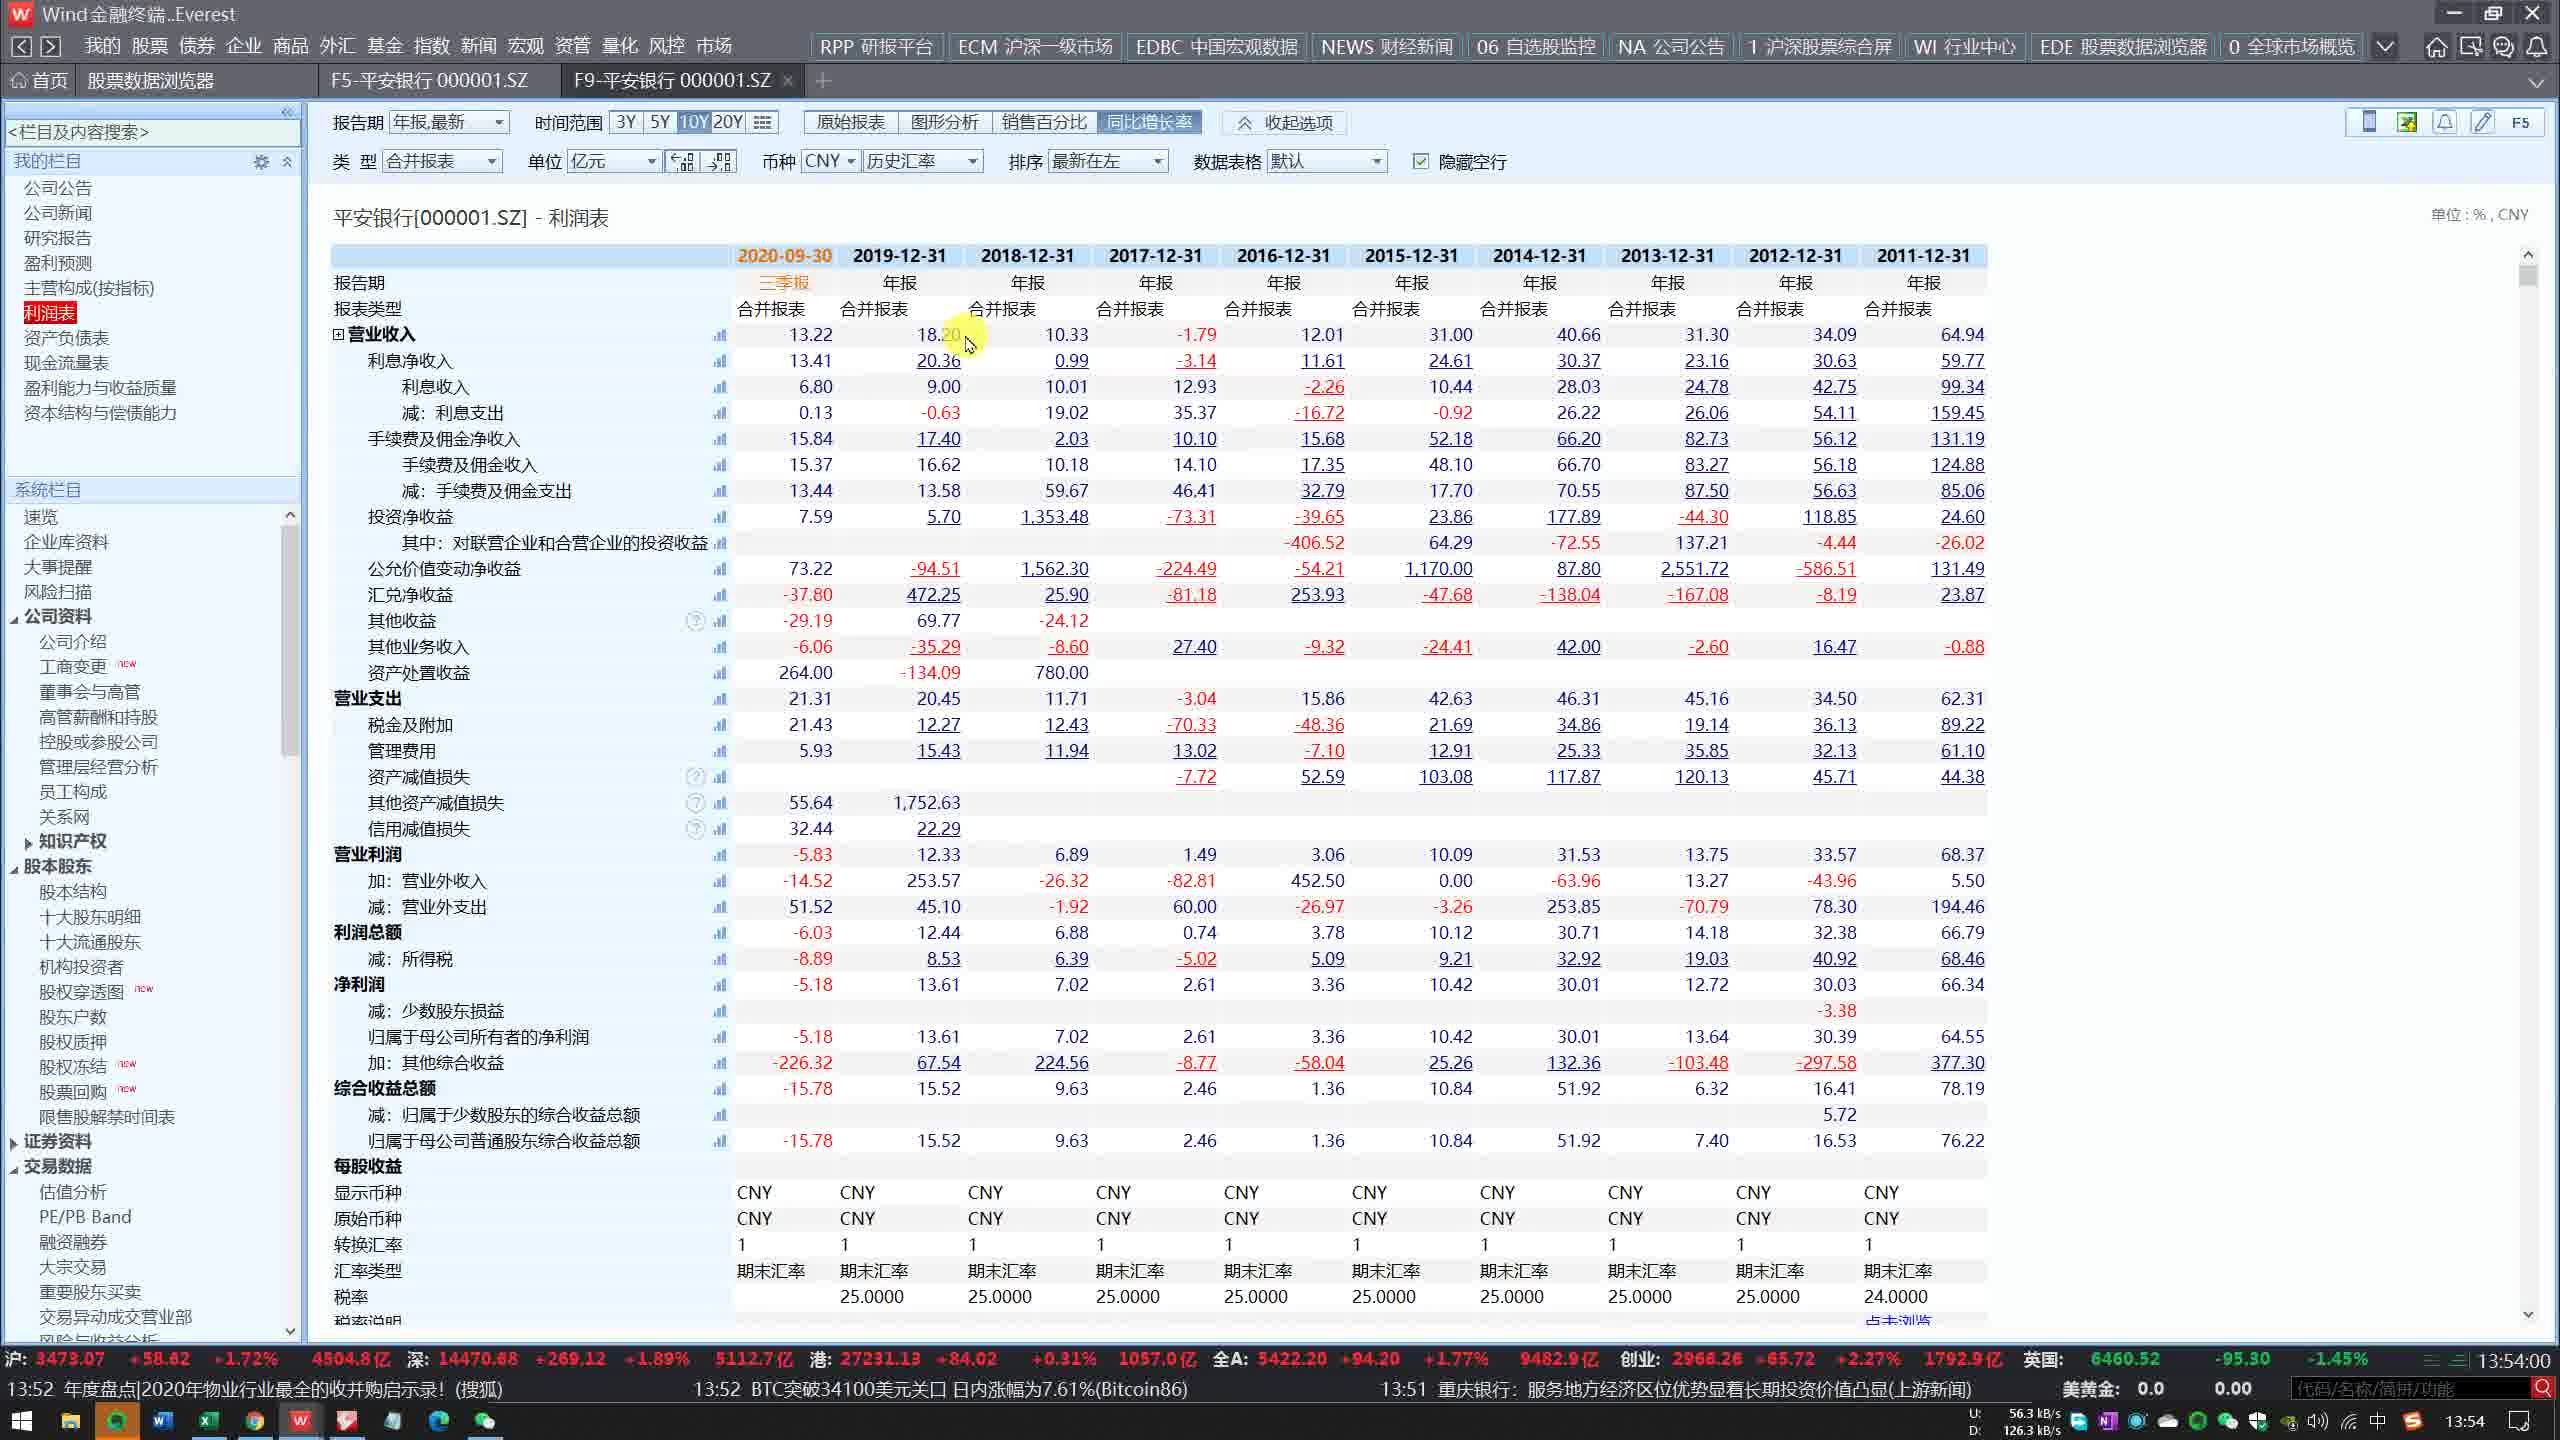This screenshot has width=2560, height=1440.
Task: Switch to 原始报表 view
Action: click(x=850, y=122)
